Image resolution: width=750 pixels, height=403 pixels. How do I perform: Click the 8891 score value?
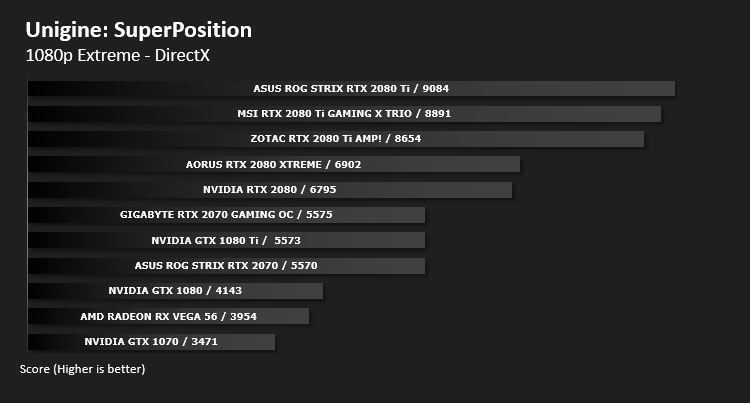pos(438,114)
